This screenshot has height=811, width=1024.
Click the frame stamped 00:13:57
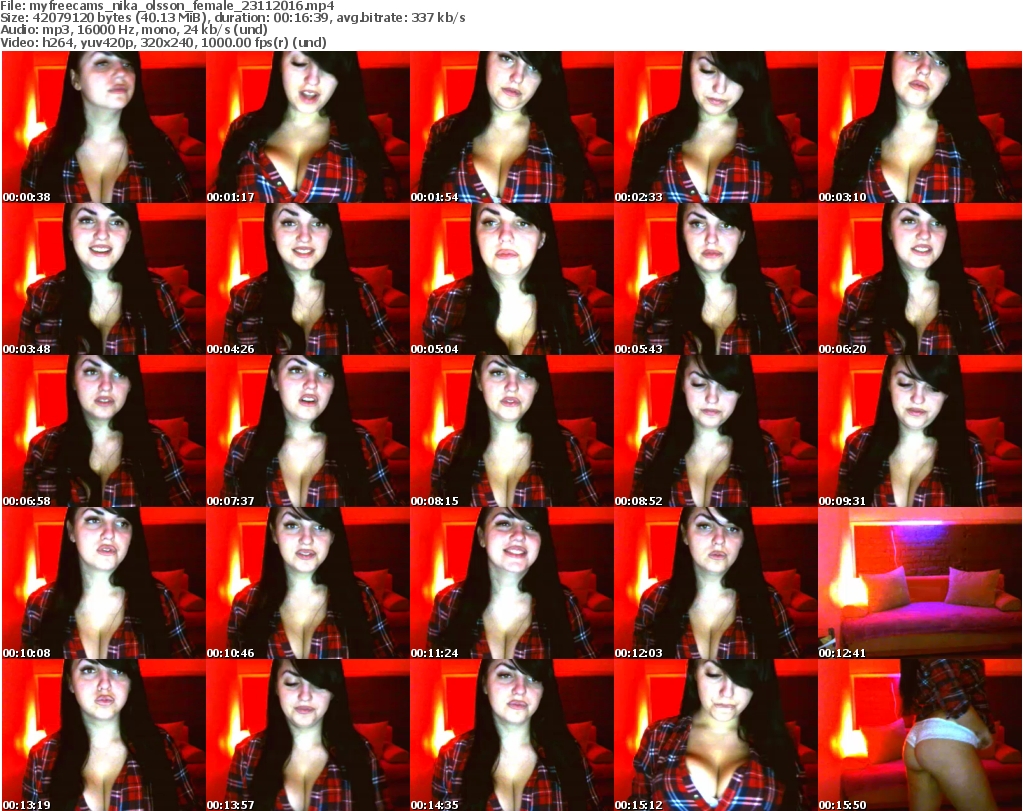tap(308, 735)
